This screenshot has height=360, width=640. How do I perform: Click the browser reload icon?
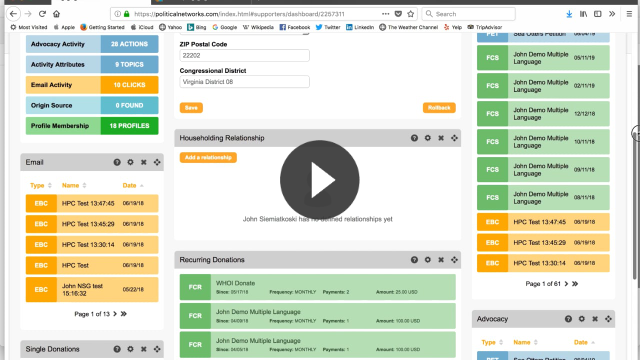tap(42, 14)
